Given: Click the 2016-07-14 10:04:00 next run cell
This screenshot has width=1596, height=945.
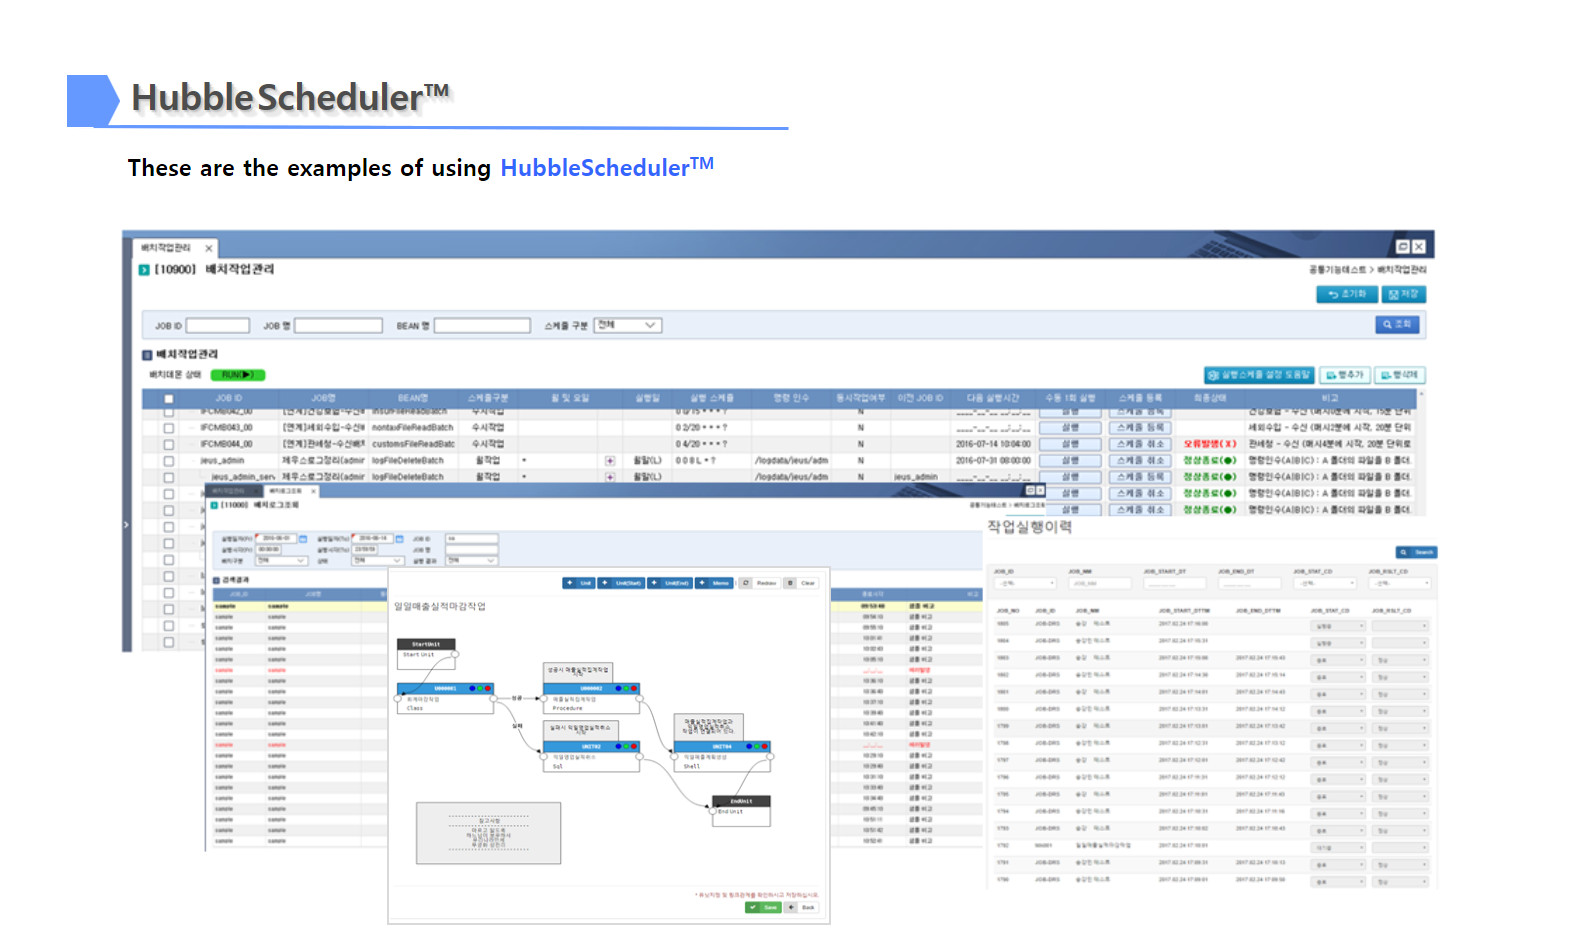Looking at the screenshot, I should pyautogui.click(x=993, y=444).
